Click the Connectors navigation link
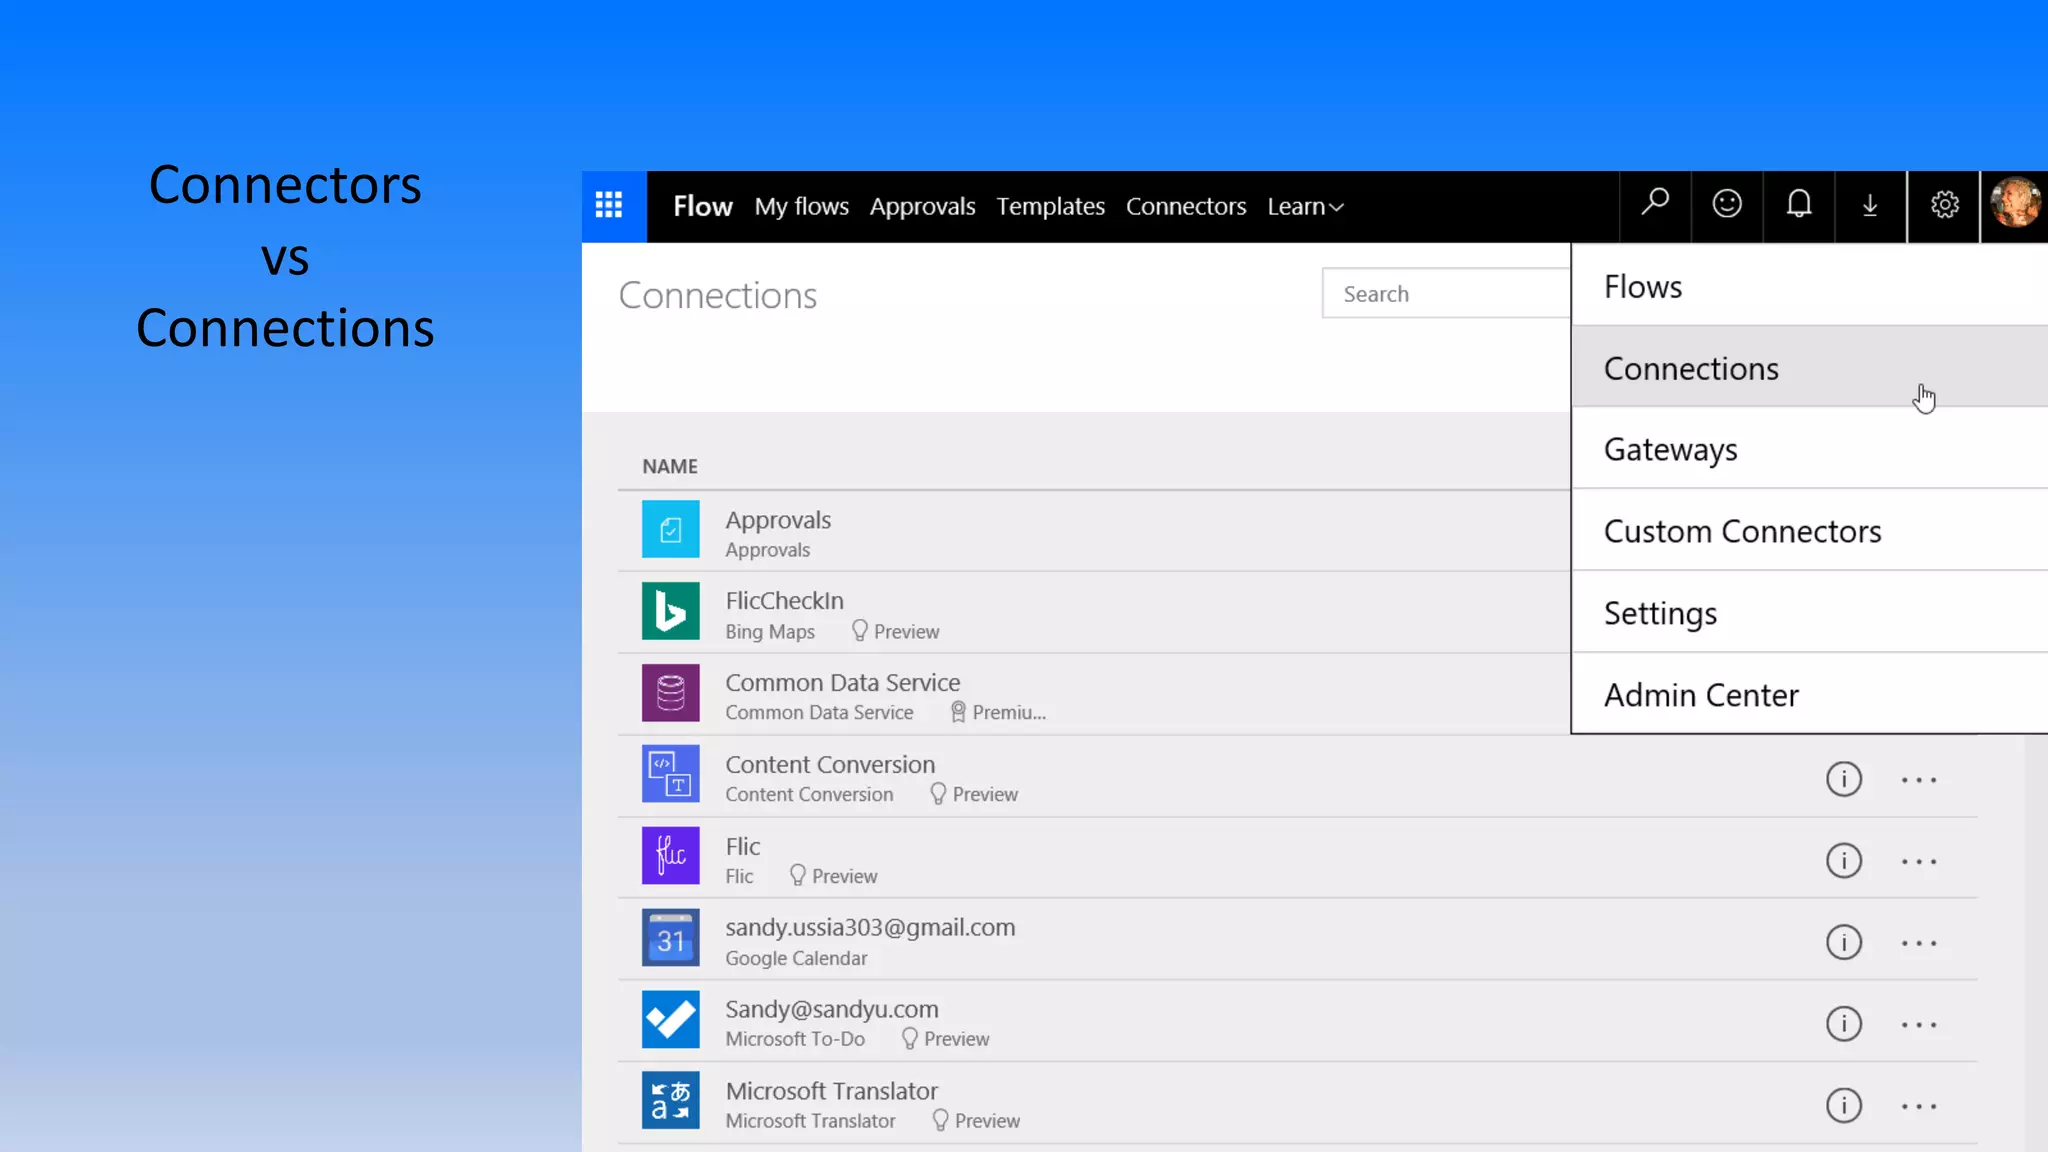Viewport: 2048px width, 1152px height. (1185, 207)
